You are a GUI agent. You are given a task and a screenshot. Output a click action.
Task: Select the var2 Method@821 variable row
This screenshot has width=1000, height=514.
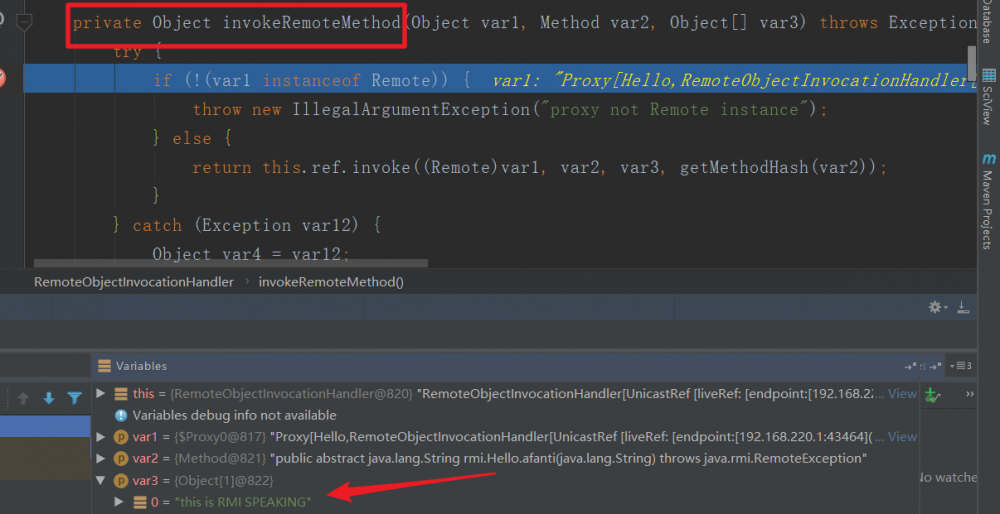click(506, 459)
